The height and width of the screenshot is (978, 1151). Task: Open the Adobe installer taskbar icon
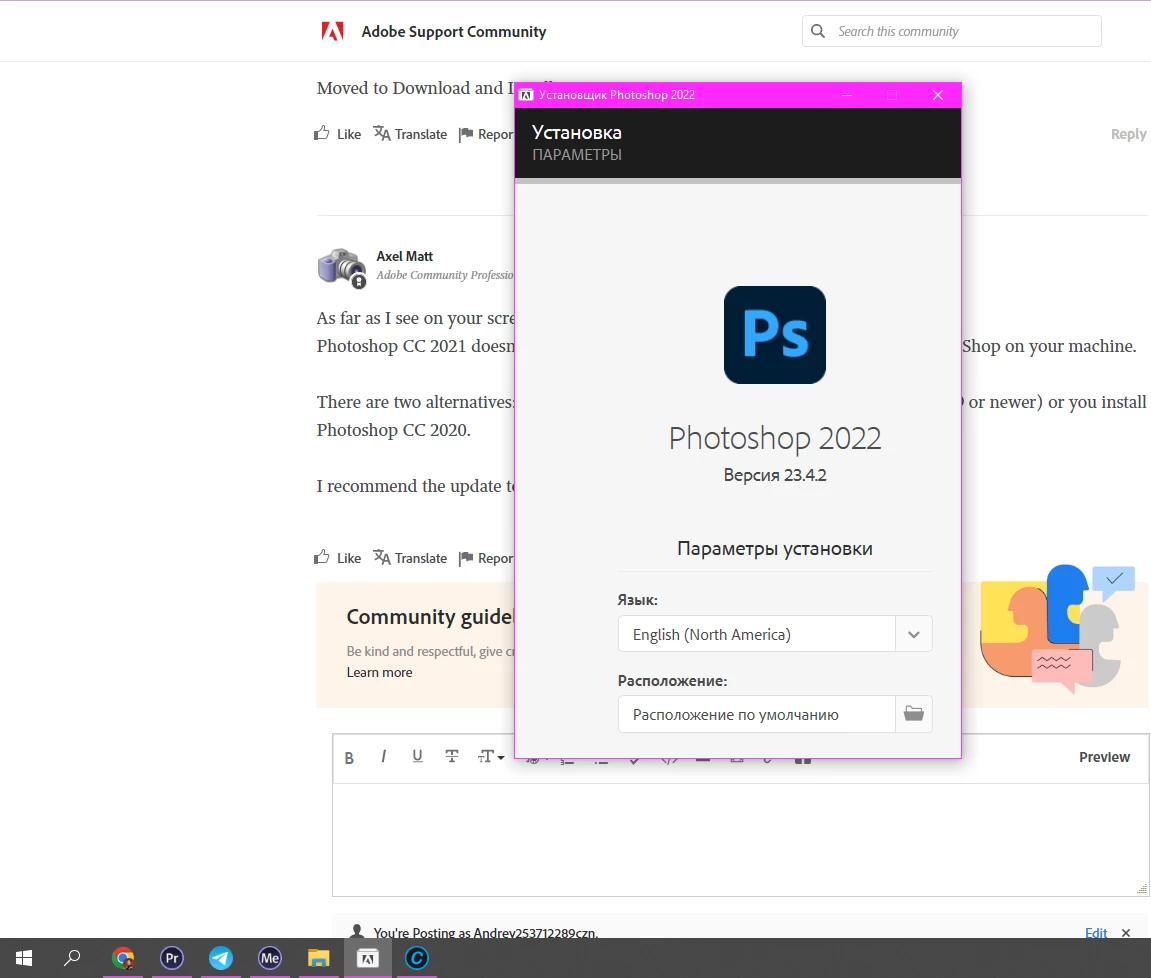click(368, 957)
